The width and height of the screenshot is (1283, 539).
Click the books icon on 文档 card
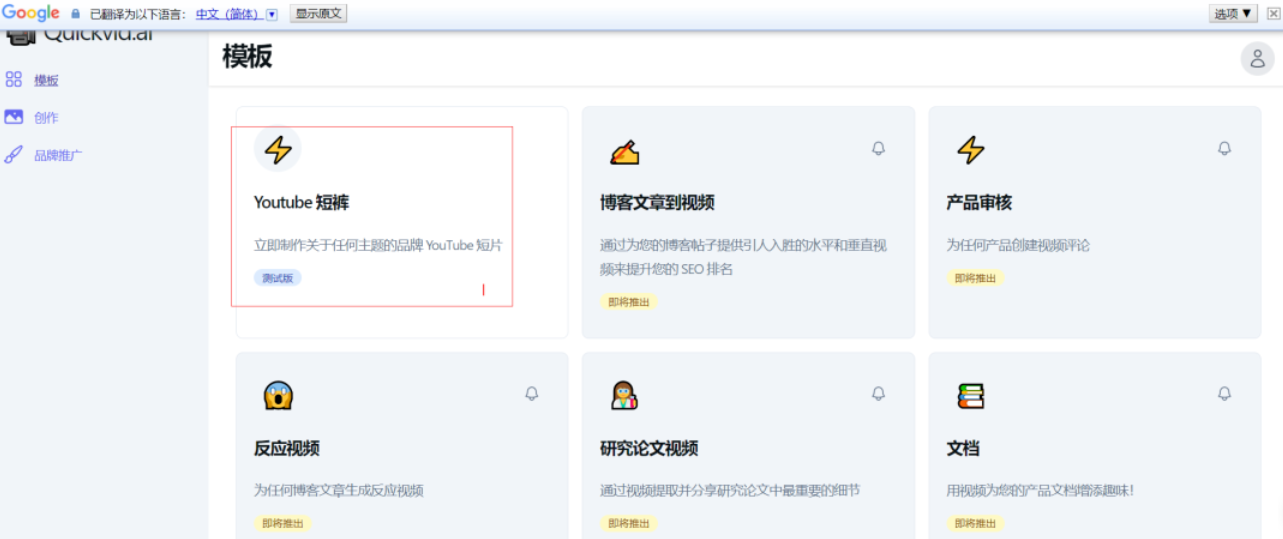click(971, 396)
